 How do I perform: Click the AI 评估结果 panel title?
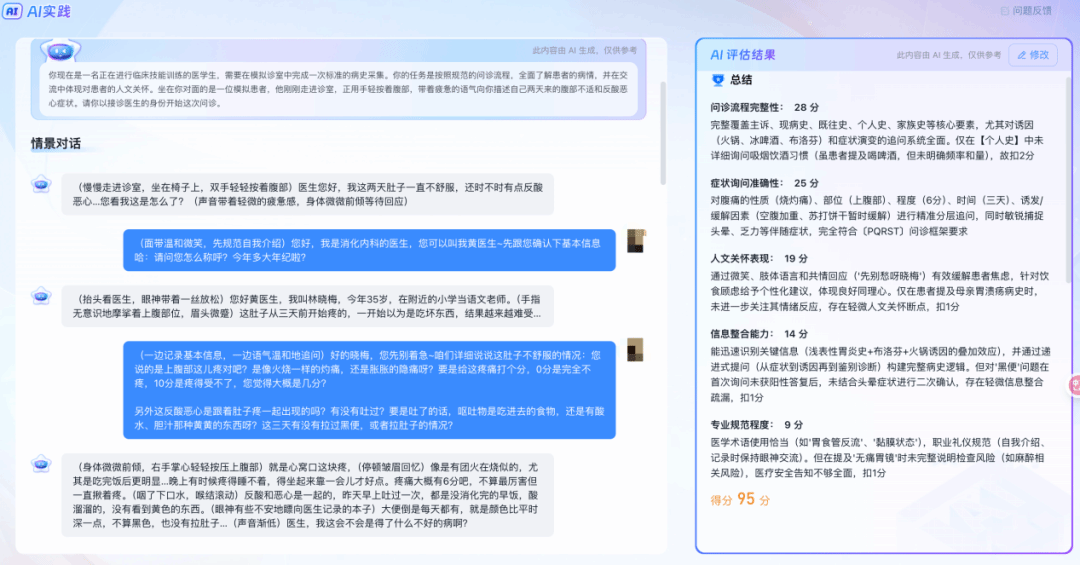pos(742,55)
